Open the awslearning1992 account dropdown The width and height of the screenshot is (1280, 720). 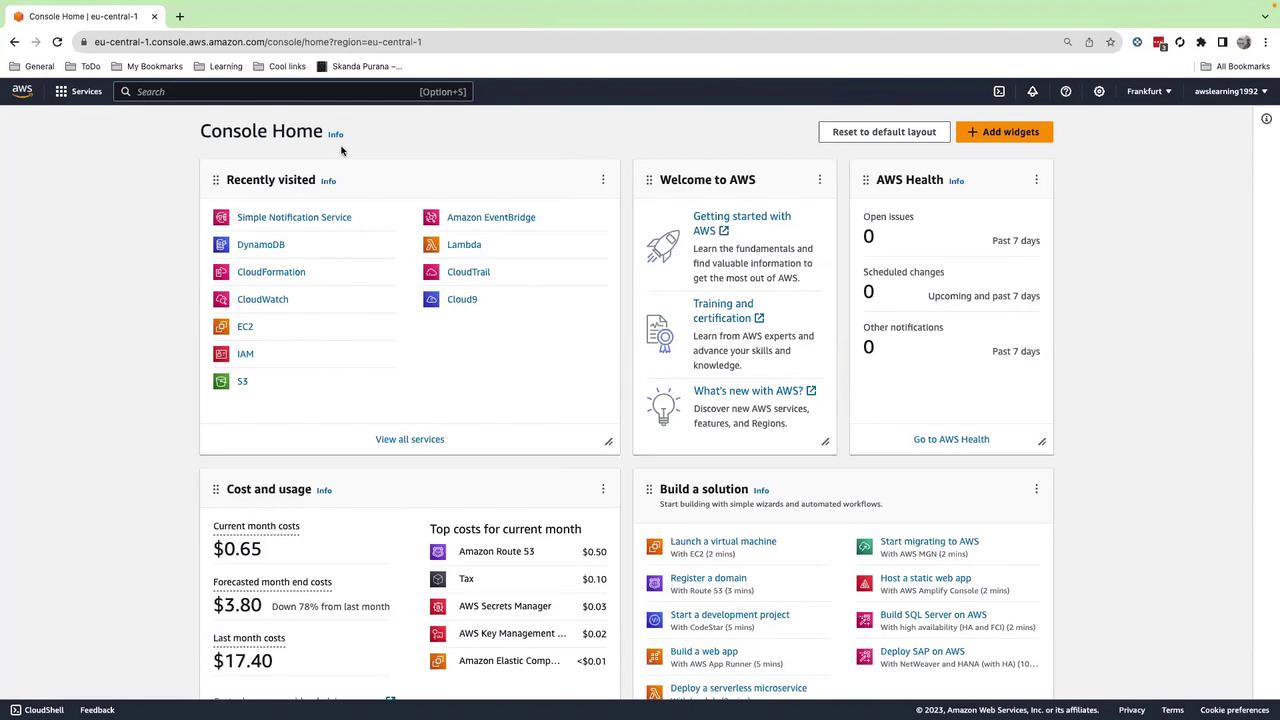[1231, 91]
